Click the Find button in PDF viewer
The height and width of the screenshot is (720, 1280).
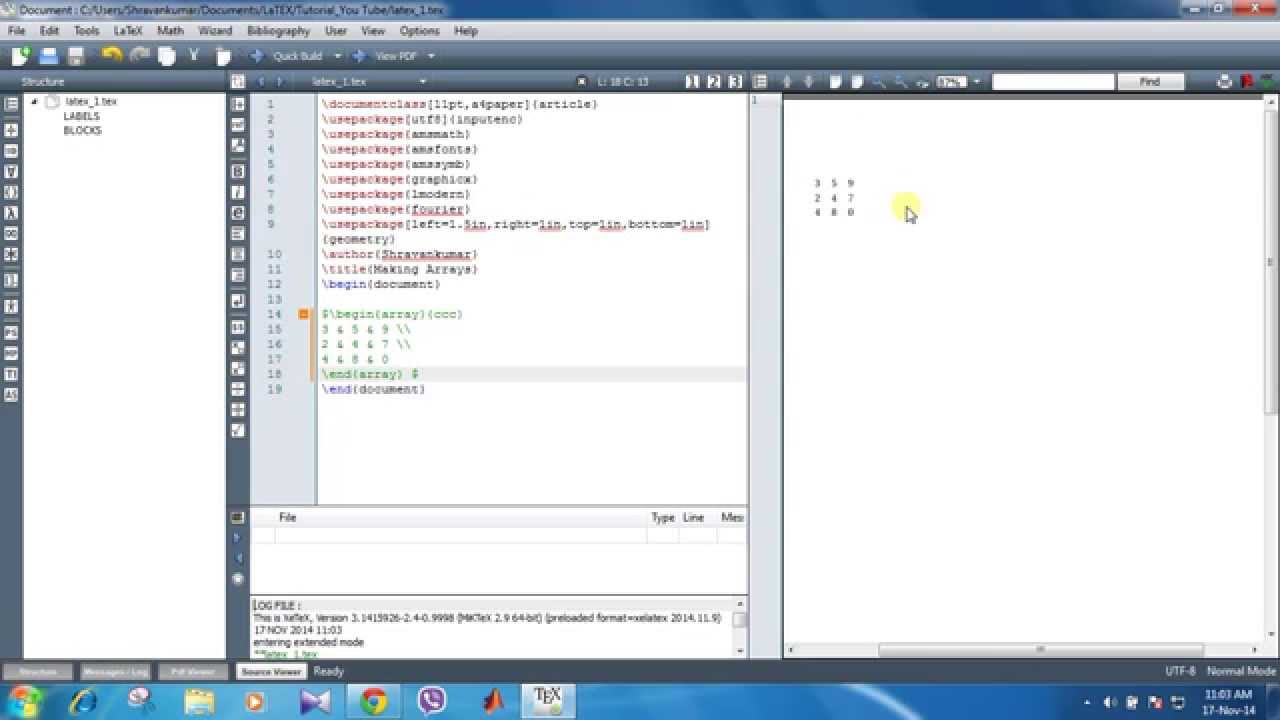(1150, 82)
